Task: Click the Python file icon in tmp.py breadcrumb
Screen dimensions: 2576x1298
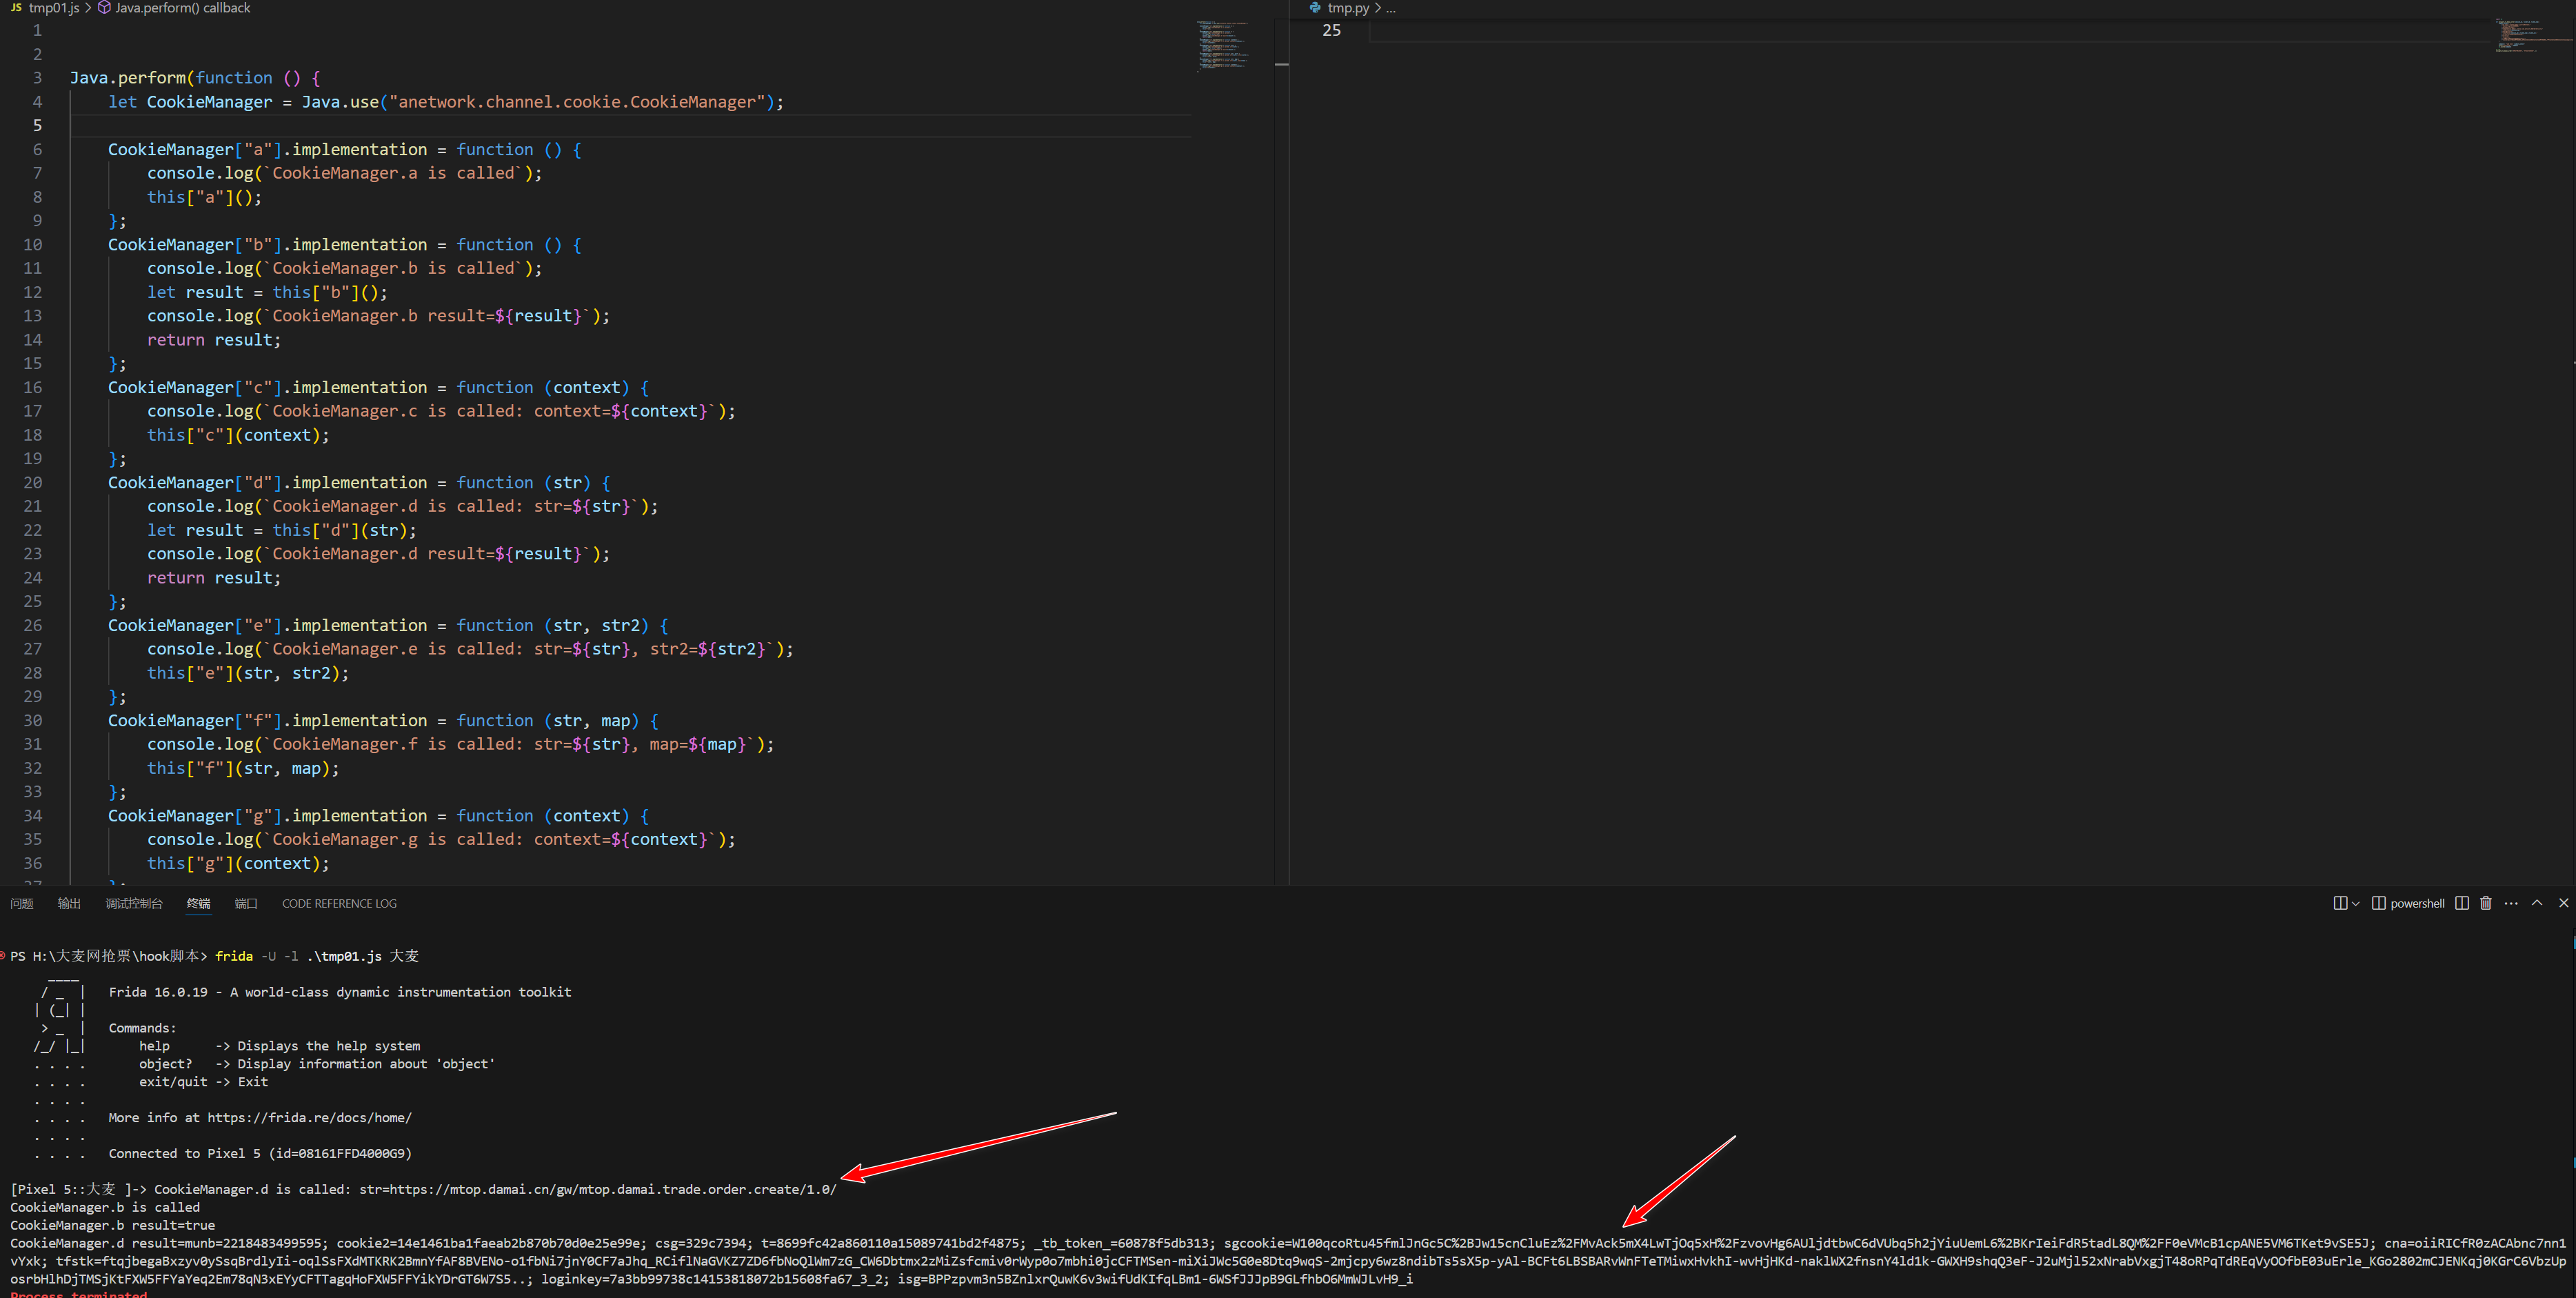Action: 1315,8
